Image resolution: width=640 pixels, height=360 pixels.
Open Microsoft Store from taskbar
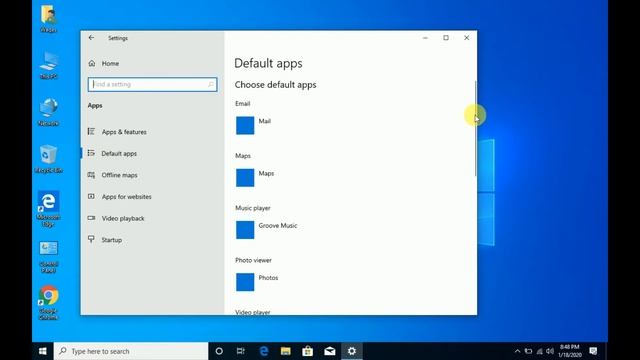click(x=308, y=351)
